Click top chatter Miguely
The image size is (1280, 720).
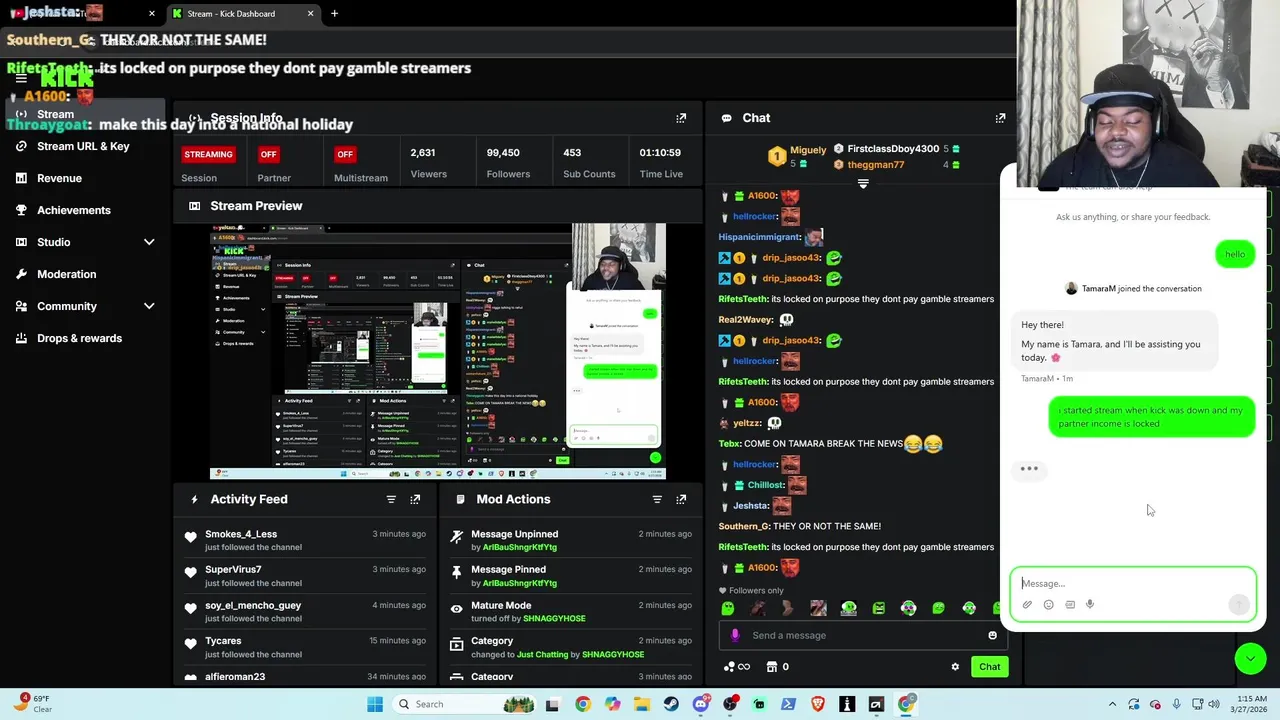click(808, 150)
